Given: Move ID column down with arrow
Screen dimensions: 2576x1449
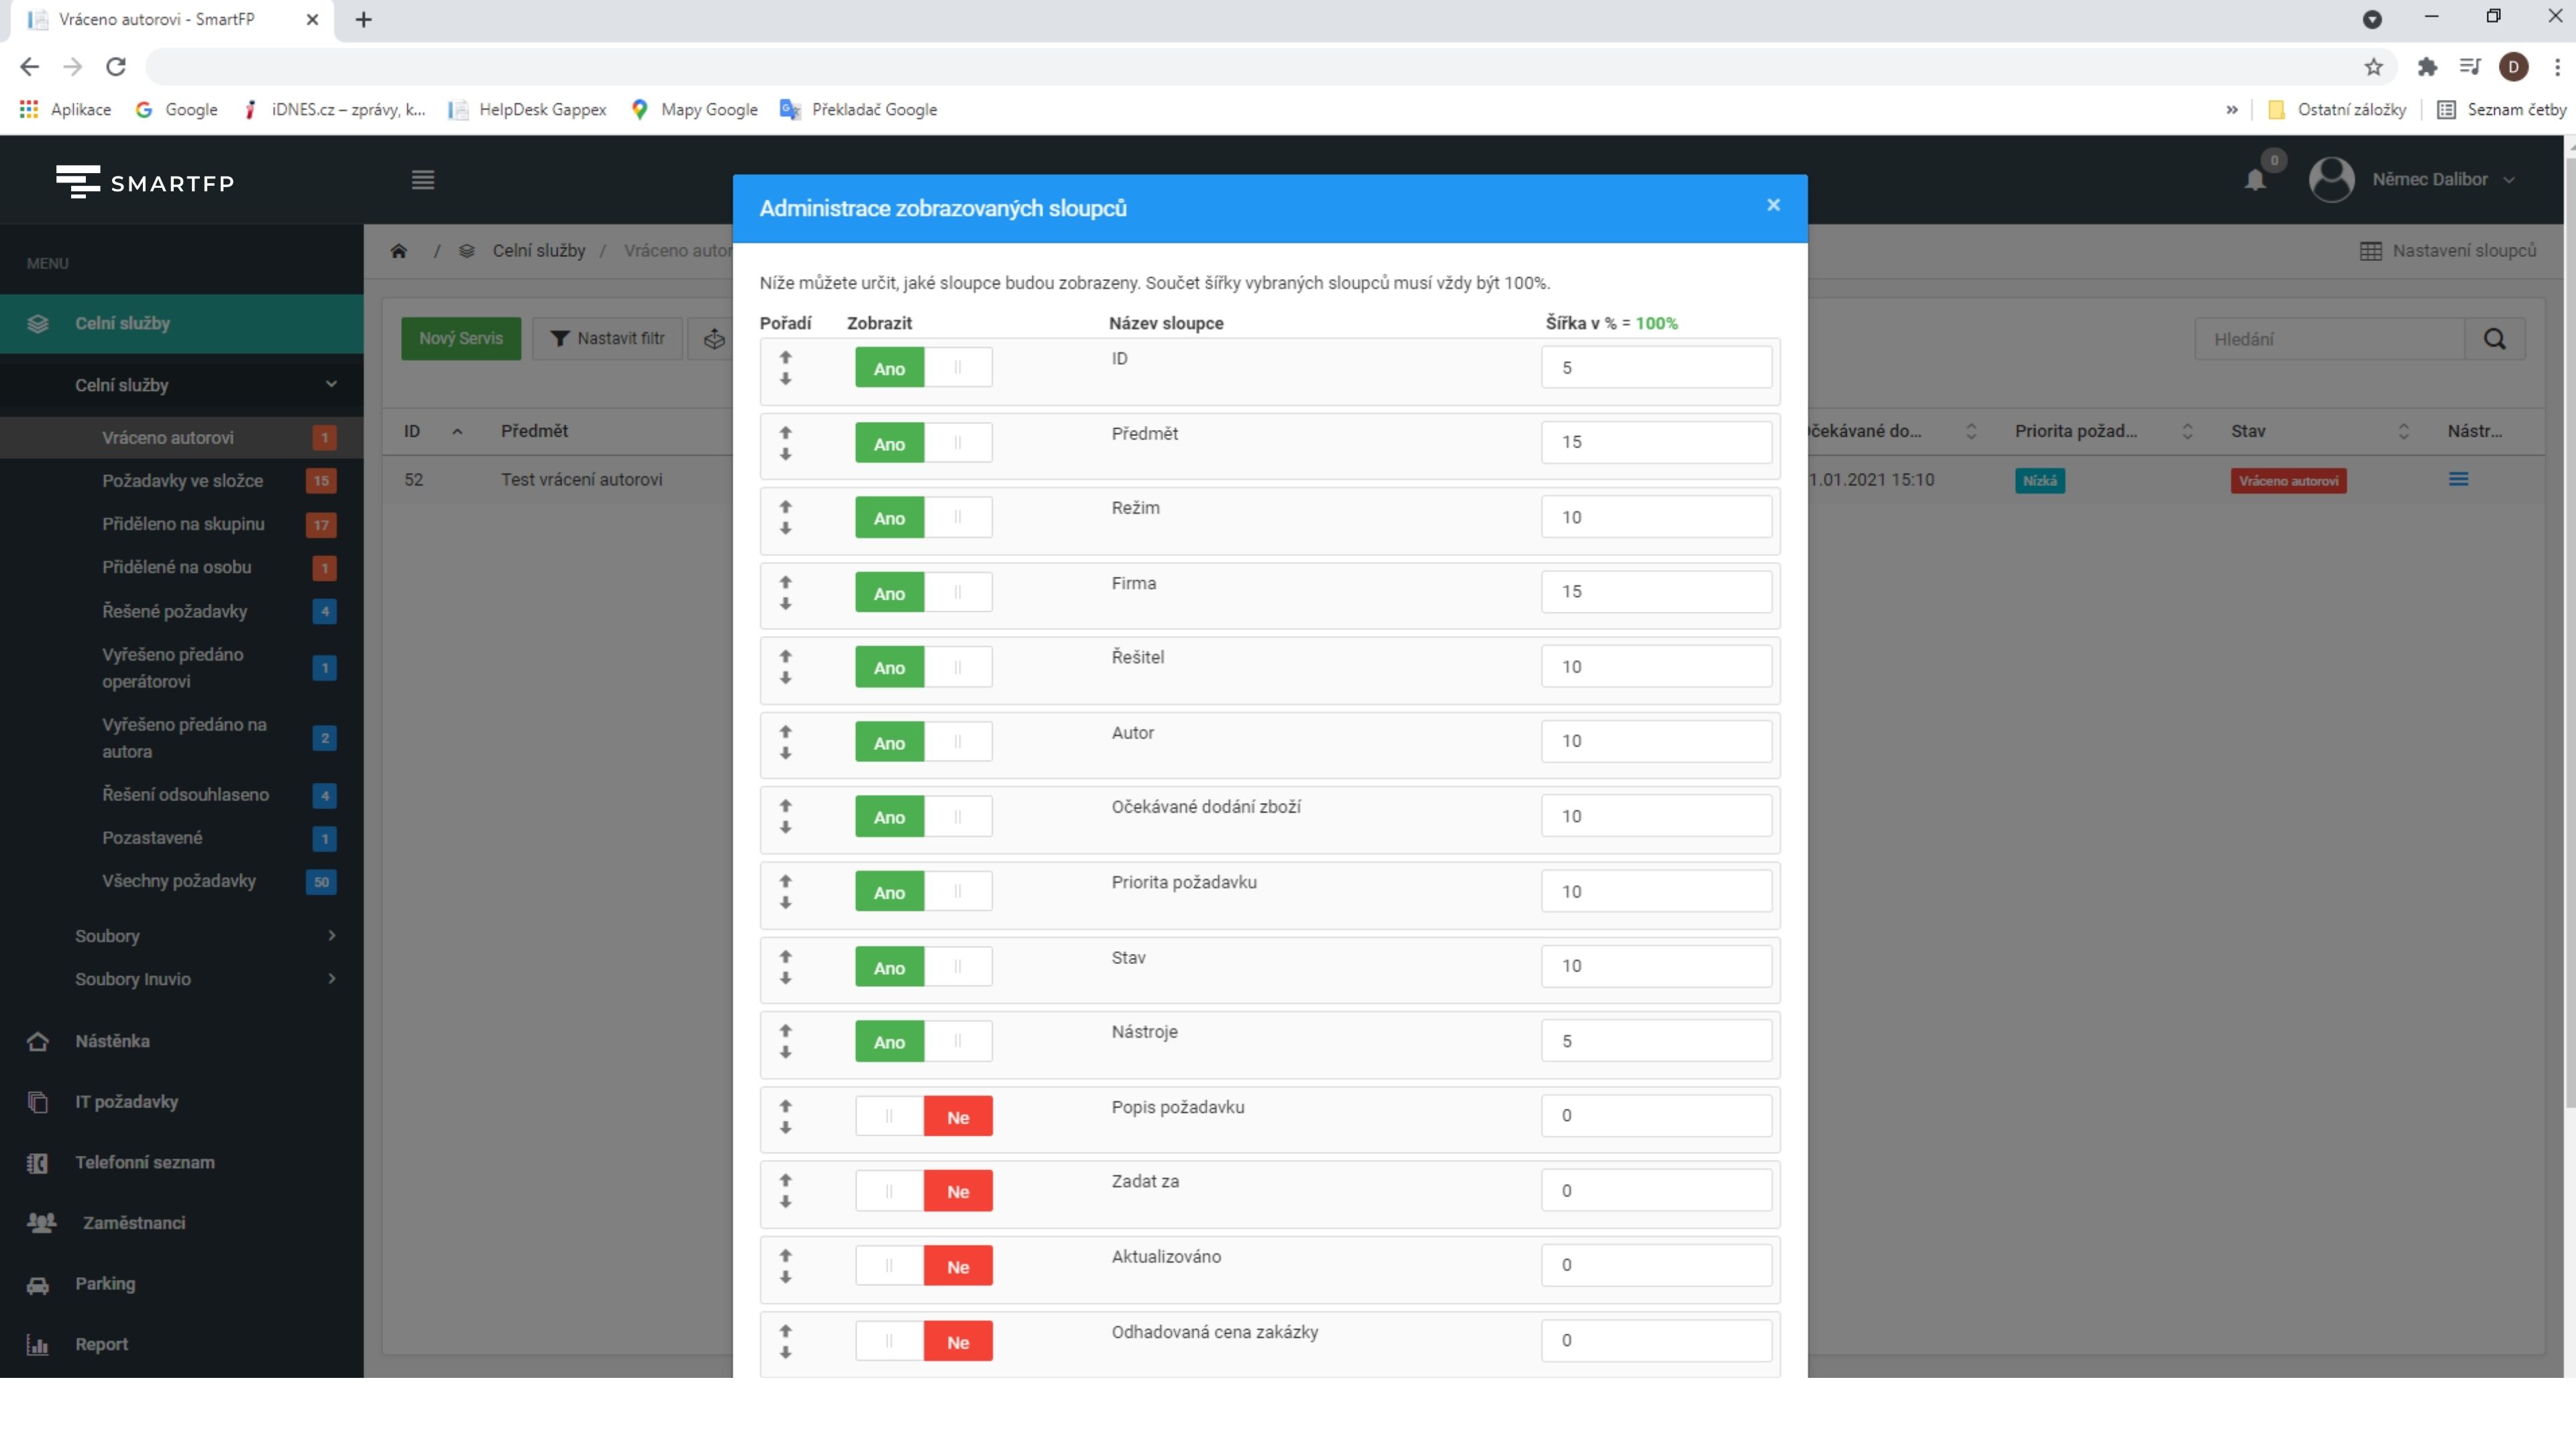Looking at the screenshot, I should 785,379.
